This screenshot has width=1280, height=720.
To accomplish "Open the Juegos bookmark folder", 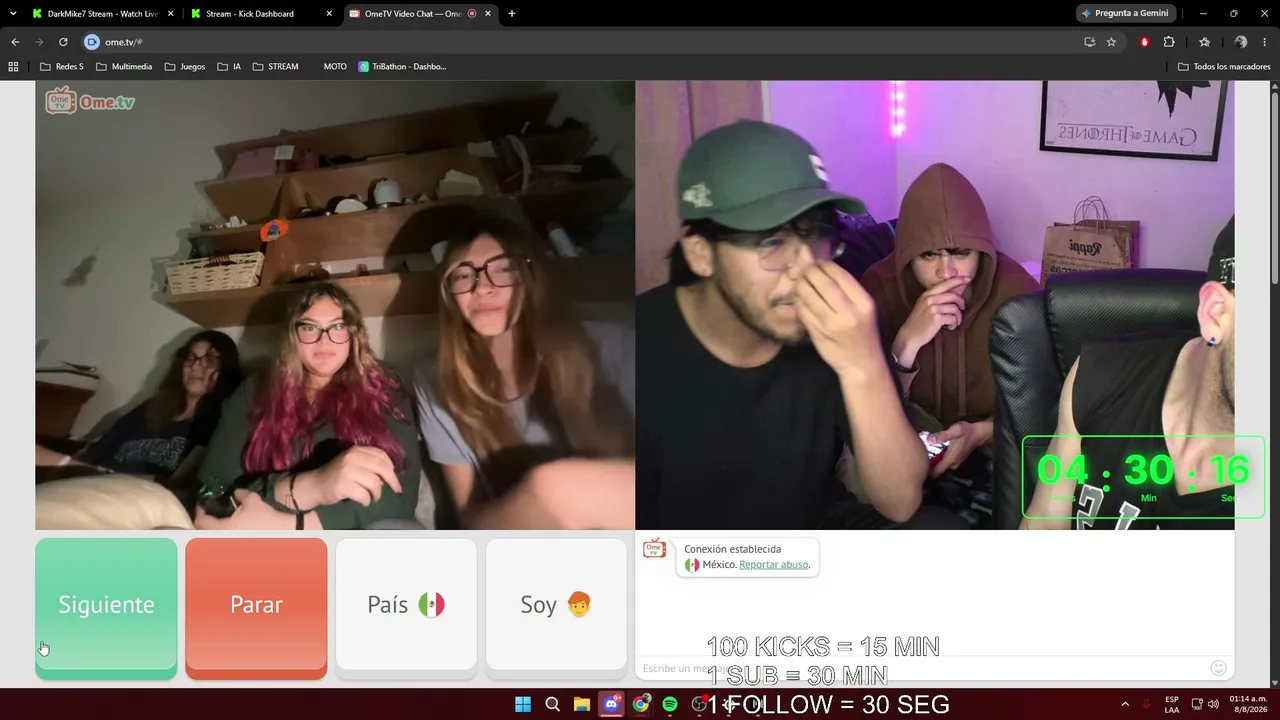I will 185,67.
